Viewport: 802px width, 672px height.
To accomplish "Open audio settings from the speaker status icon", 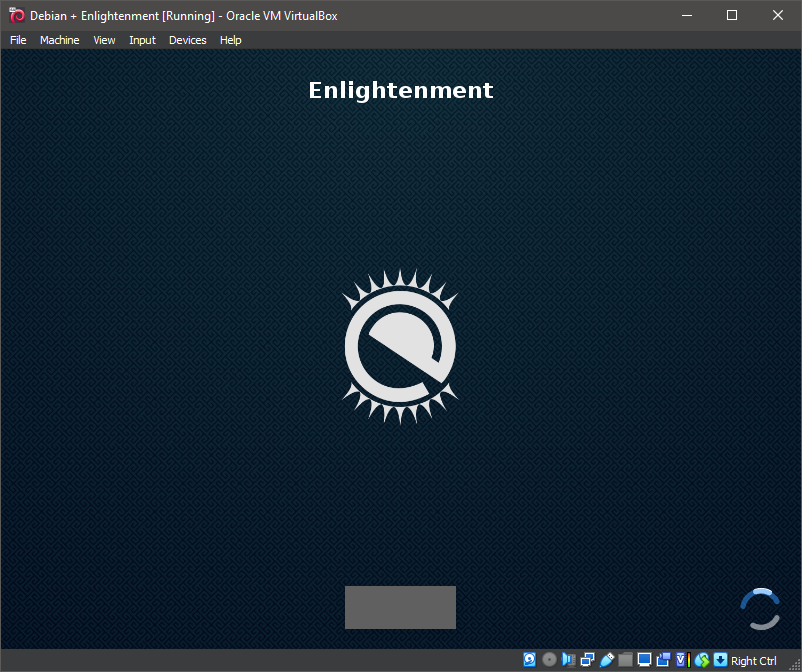I will (568, 660).
